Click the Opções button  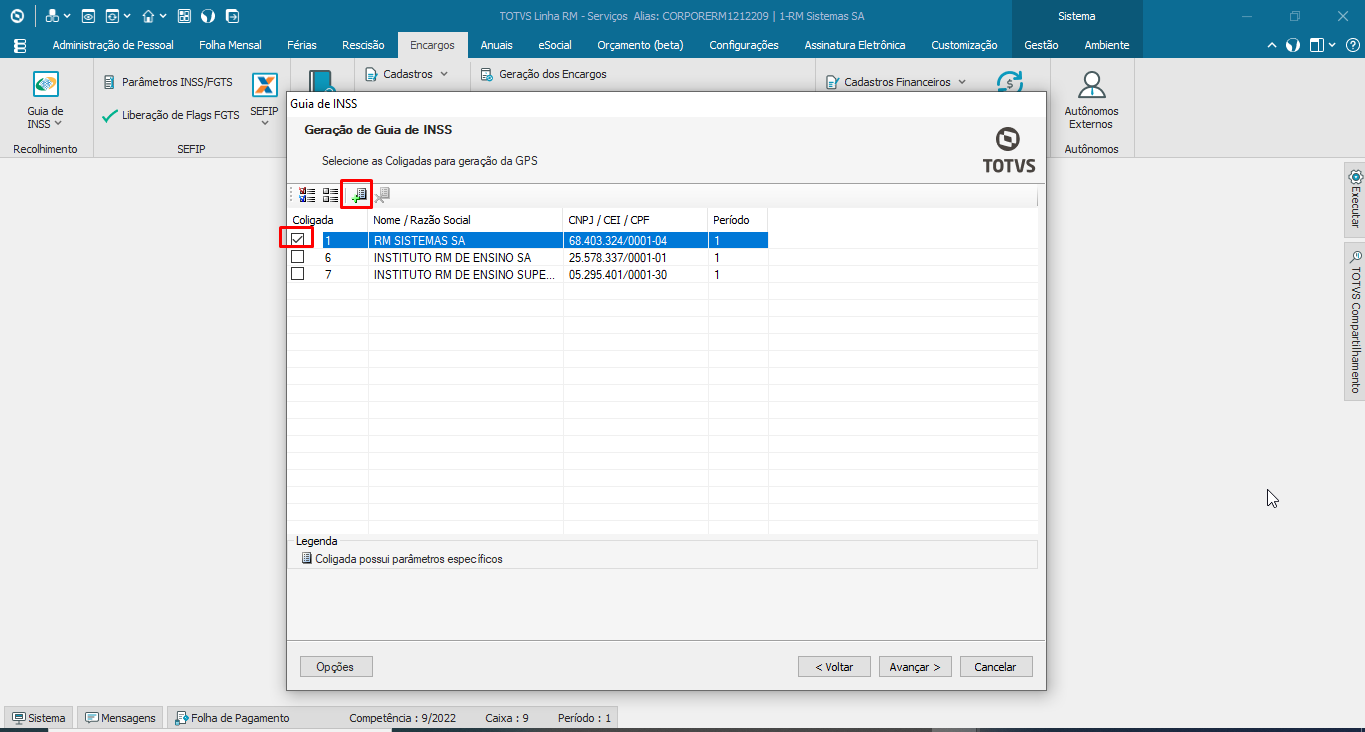coord(335,666)
